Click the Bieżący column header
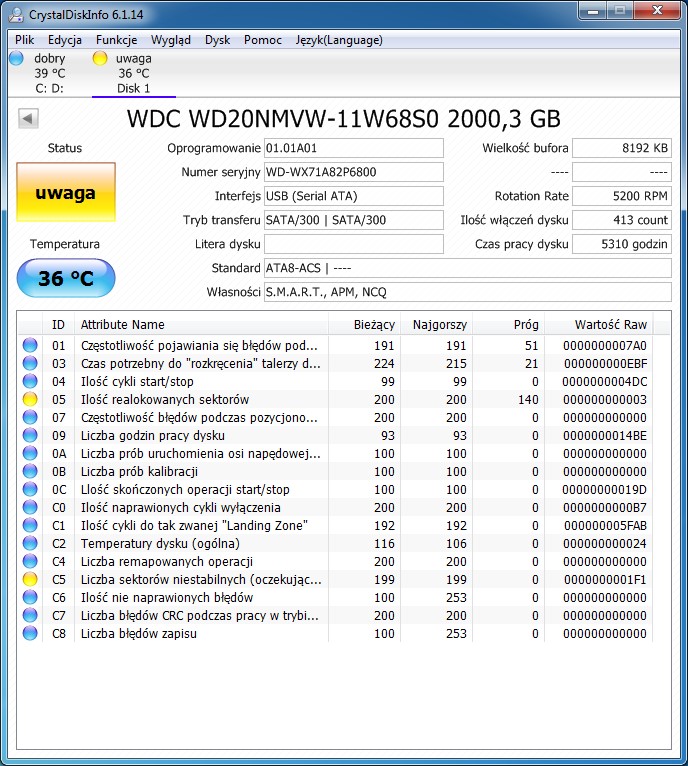Screen dimensions: 688x766 click(x=364, y=324)
